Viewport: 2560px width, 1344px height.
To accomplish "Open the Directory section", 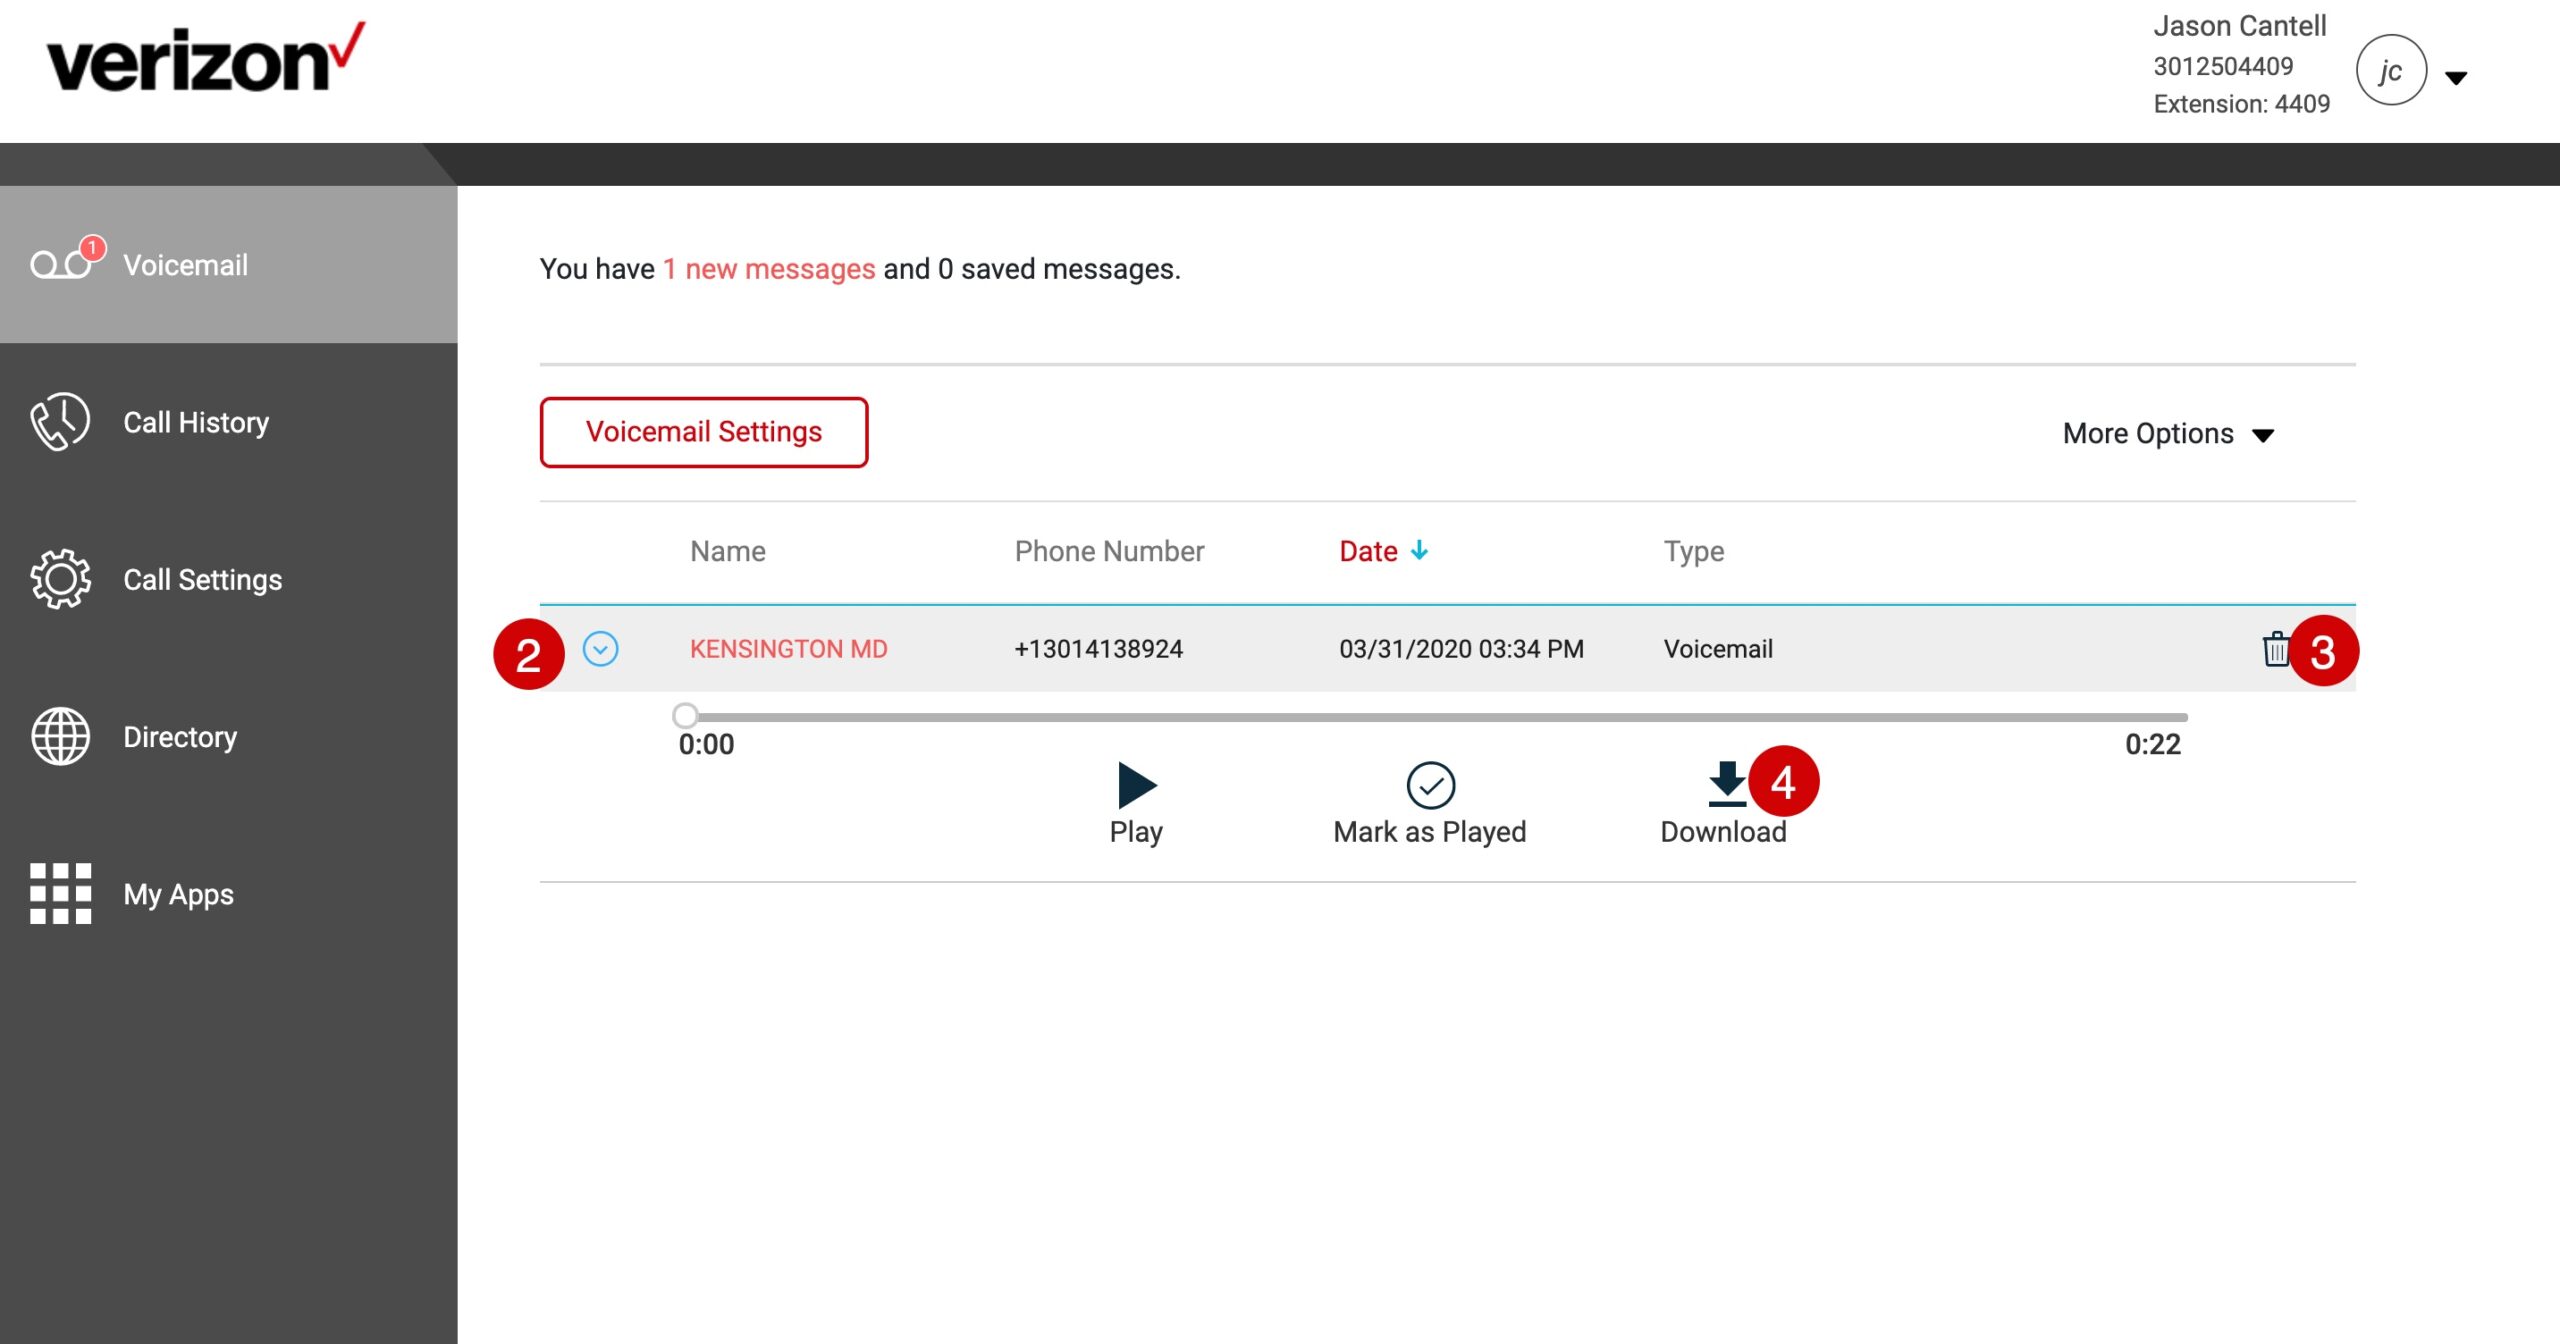I will pyautogui.click(x=228, y=737).
